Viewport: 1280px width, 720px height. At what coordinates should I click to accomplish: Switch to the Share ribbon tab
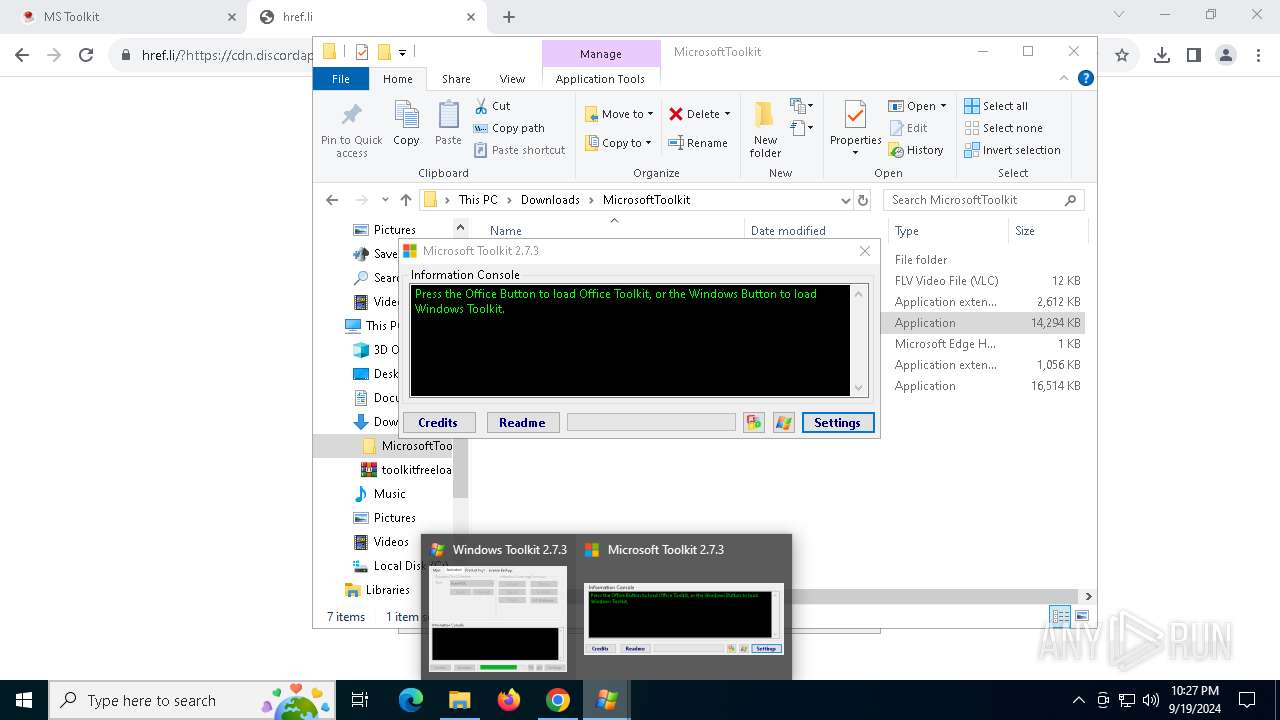click(x=456, y=79)
